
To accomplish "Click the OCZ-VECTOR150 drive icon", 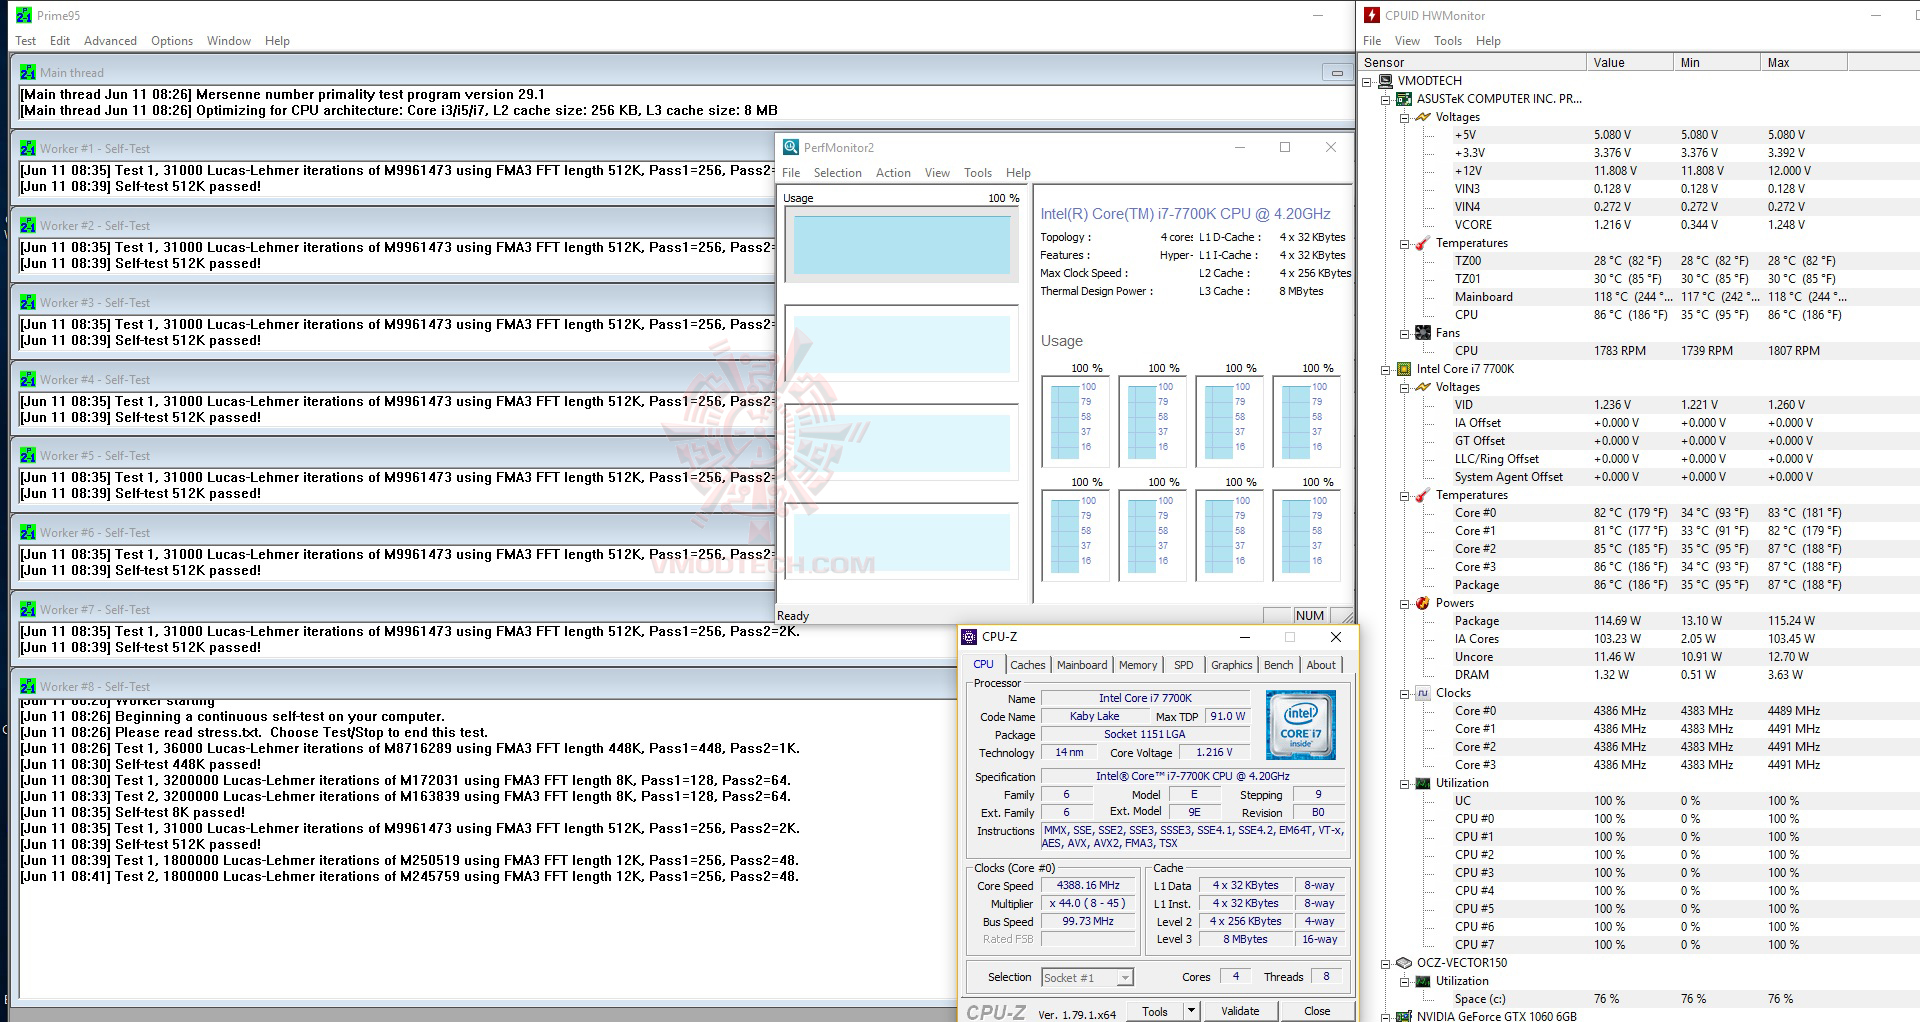I will point(1404,963).
